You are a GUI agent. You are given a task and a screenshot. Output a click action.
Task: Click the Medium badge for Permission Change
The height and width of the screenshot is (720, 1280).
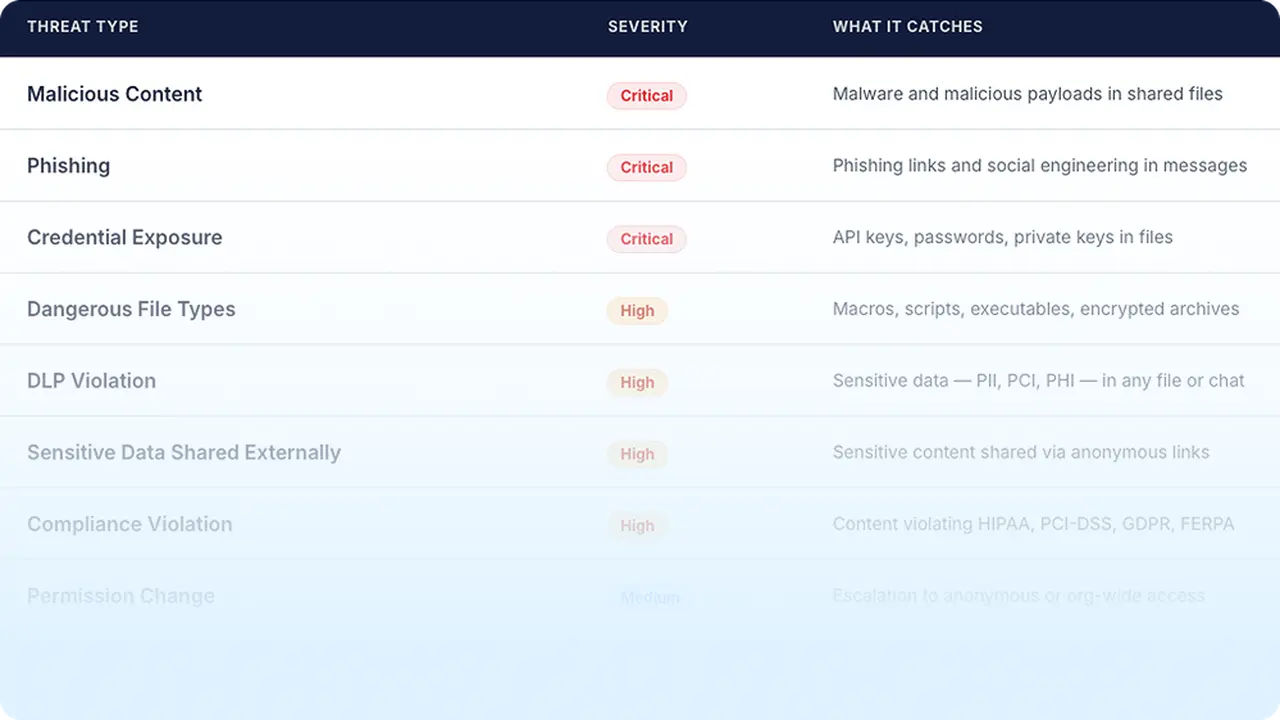pyautogui.click(x=650, y=598)
